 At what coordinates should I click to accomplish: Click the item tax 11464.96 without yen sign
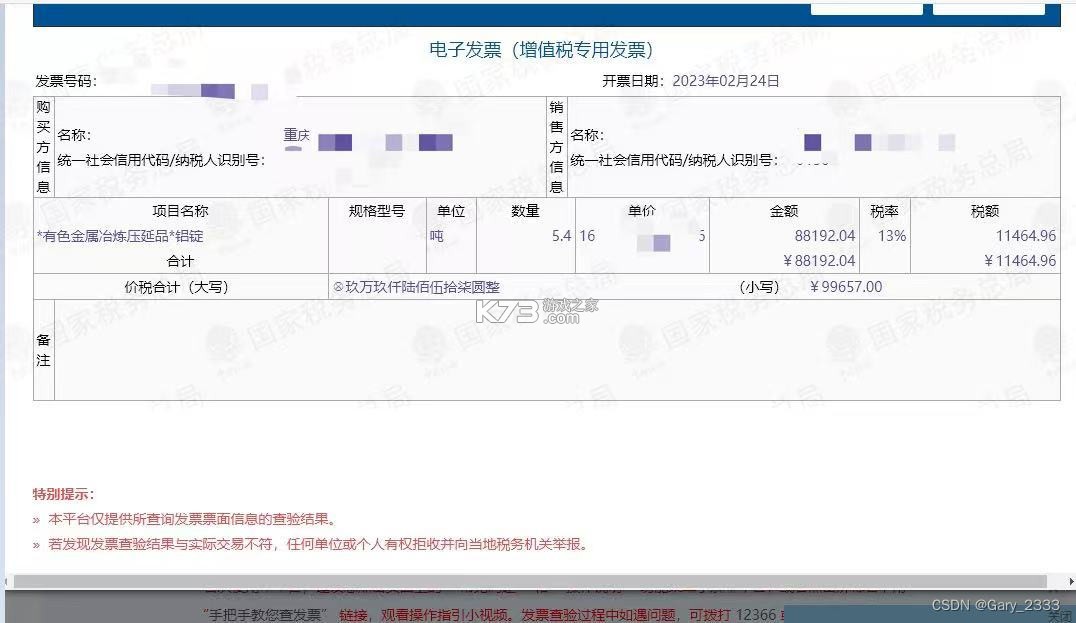tap(1025, 236)
